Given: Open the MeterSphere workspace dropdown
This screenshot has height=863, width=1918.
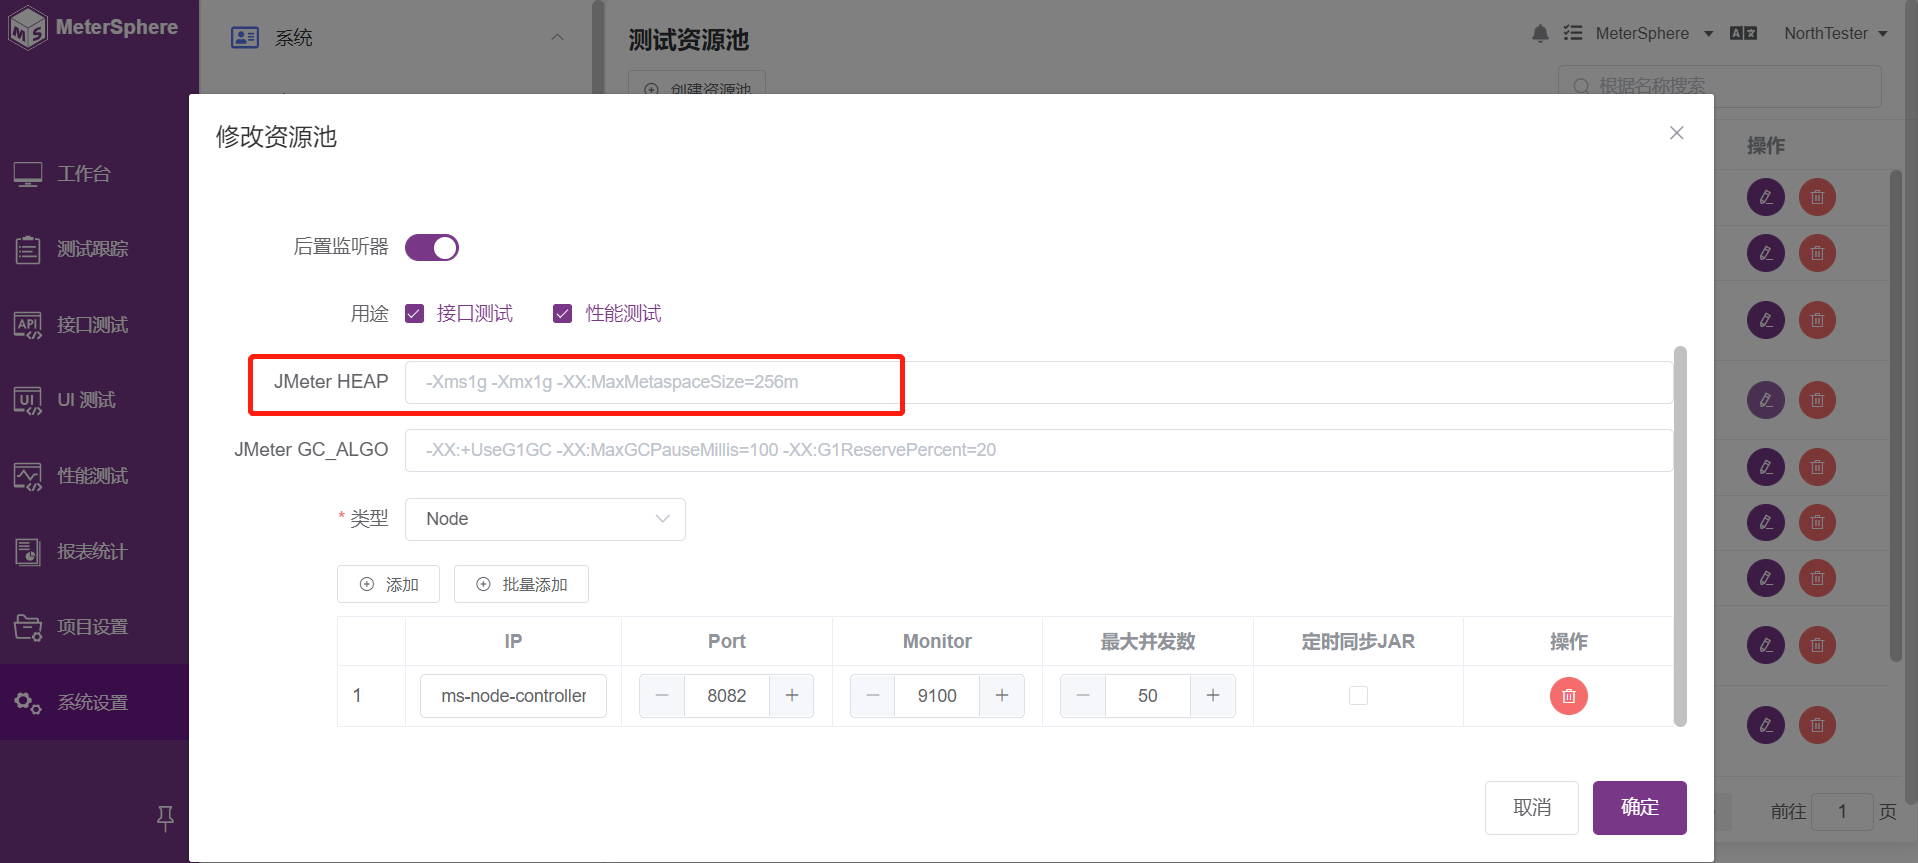Looking at the screenshot, I should coord(1654,33).
